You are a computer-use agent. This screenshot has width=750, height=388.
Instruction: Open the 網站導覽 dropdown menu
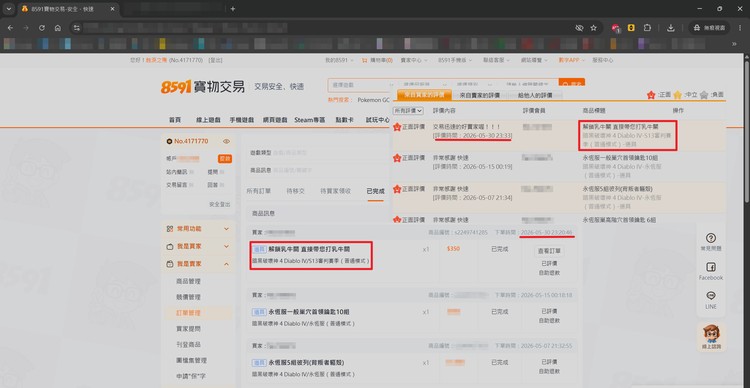click(x=534, y=61)
